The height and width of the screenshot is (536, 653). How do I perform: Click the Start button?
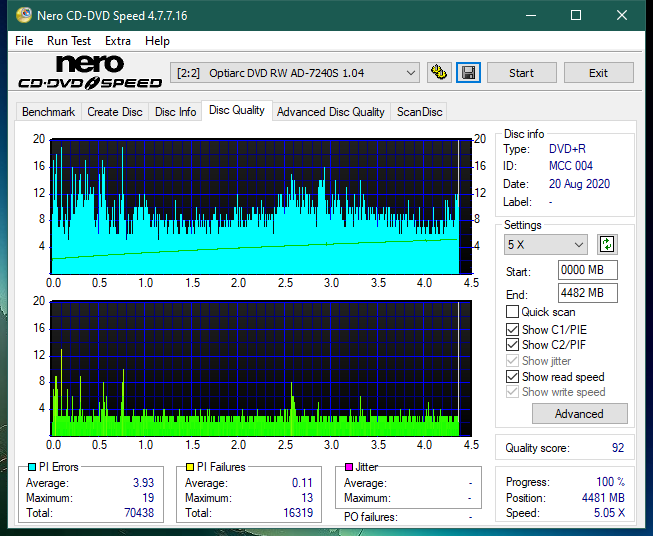coord(521,73)
